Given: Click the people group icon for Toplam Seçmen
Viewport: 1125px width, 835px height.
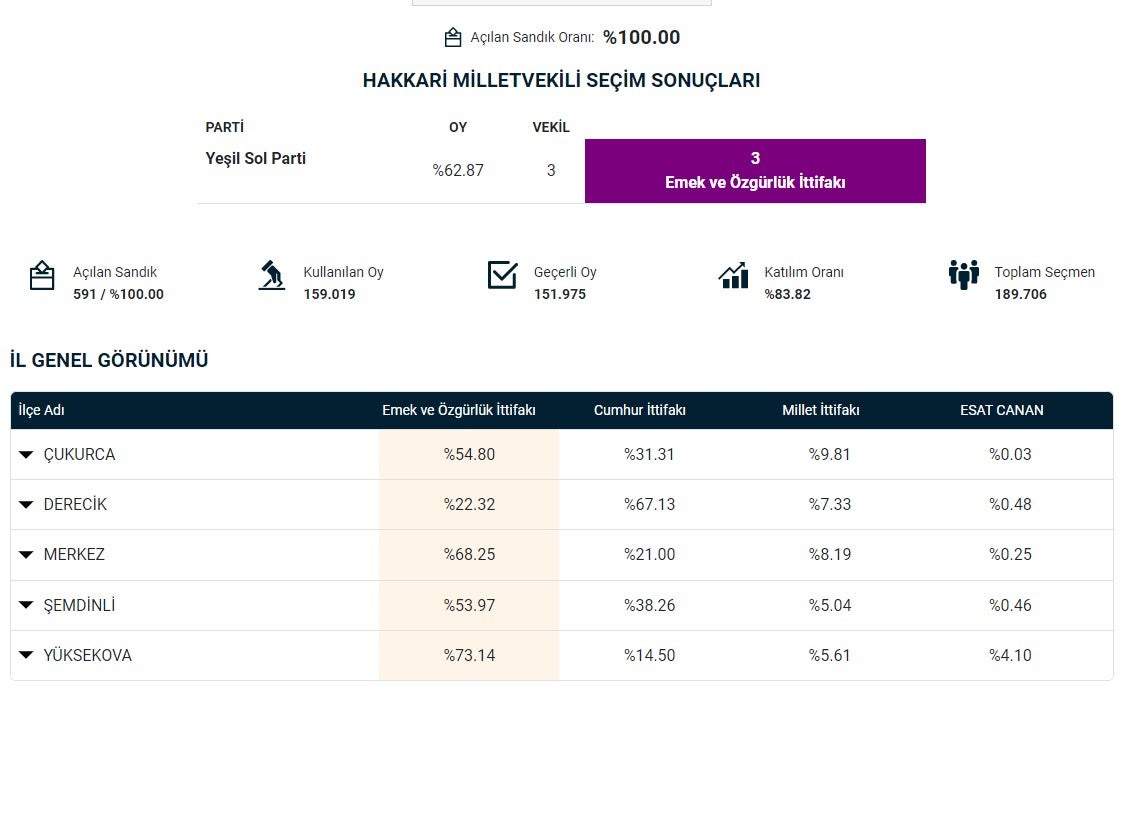Looking at the screenshot, I should coord(963,275).
